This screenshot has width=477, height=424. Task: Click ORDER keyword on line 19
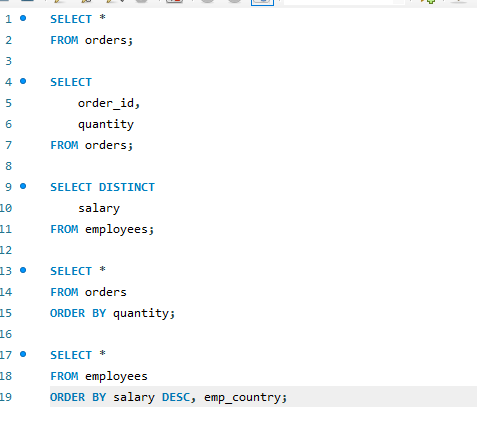click(68, 397)
